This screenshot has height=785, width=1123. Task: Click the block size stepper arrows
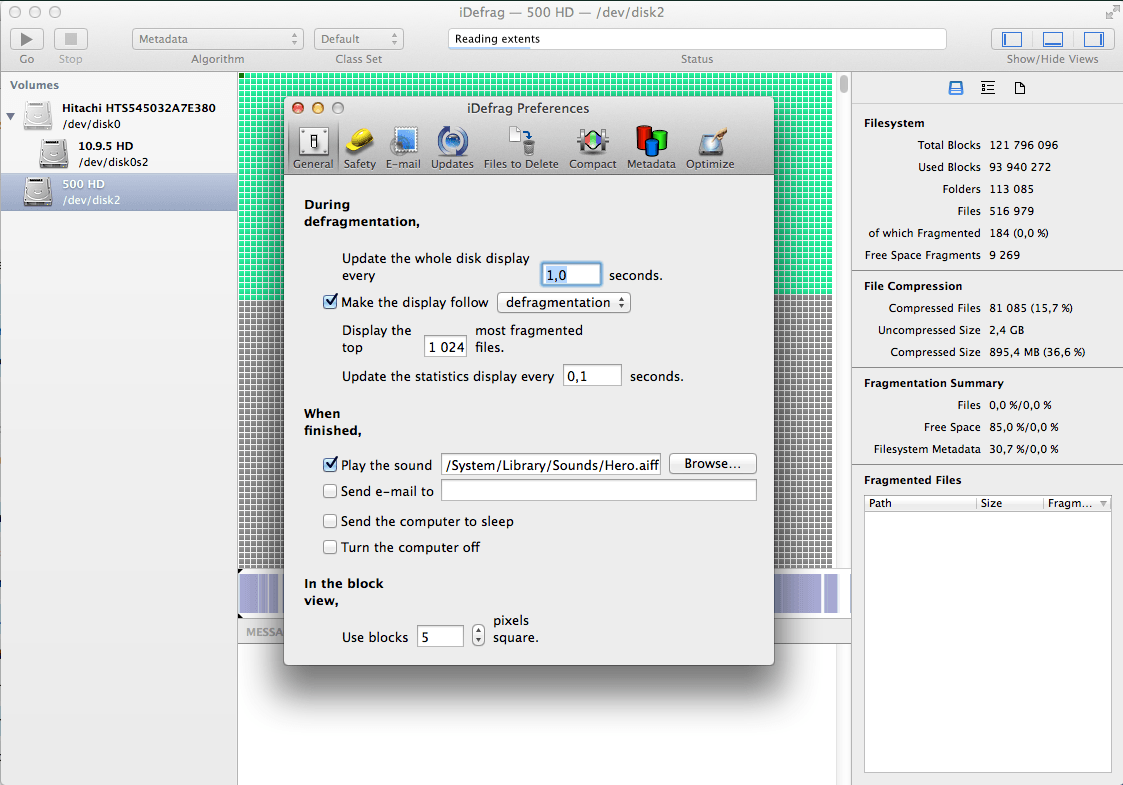478,635
